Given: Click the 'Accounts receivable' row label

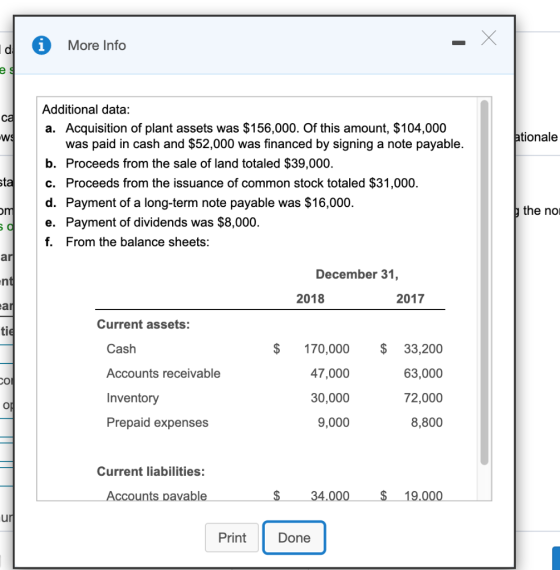Looking at the screenshot, I should [163, 373].
